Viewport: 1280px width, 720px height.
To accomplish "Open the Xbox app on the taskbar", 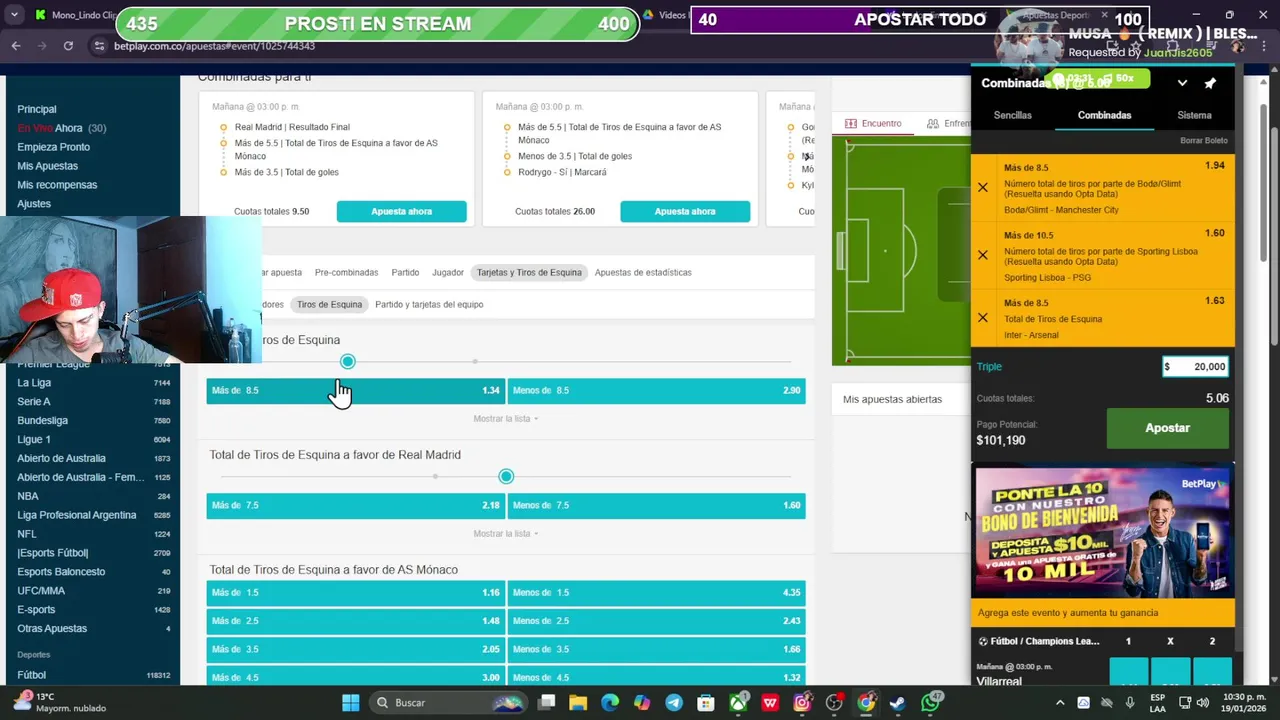I will point(738,702).
